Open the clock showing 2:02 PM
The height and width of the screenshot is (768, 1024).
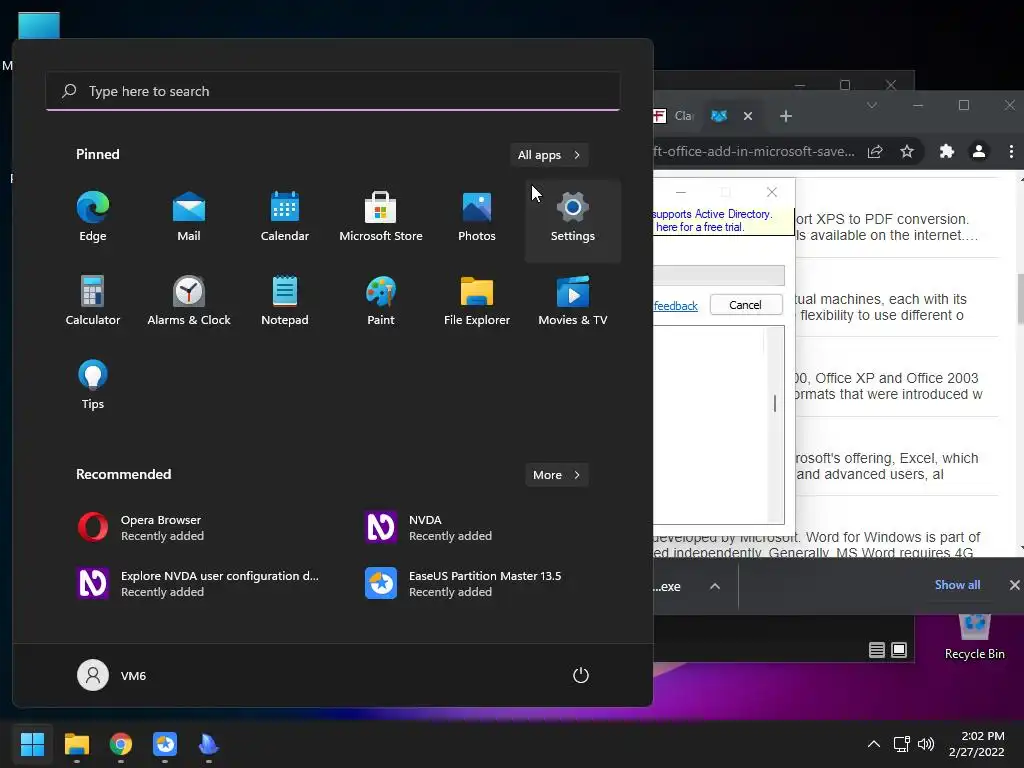(976, 744)
